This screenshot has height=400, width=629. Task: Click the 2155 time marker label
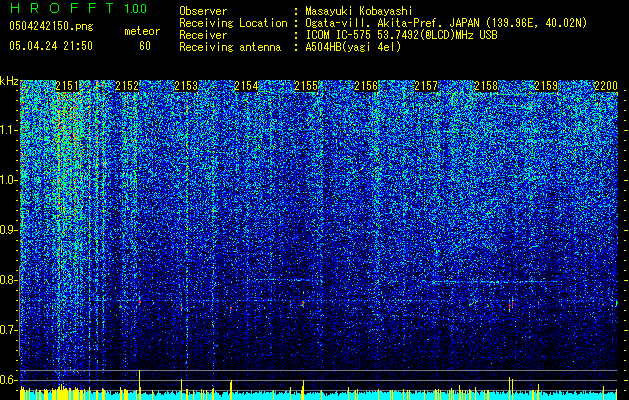(x=306, y=86)
